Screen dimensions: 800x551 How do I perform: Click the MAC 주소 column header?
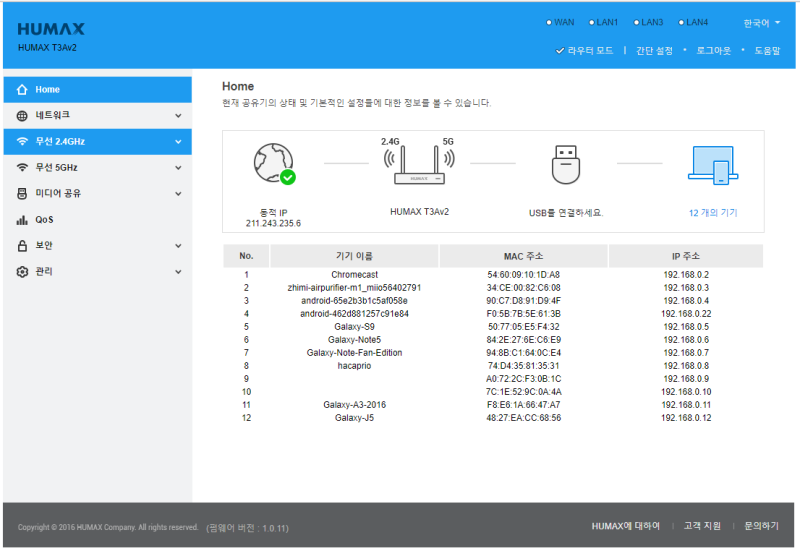tap(523, 256)
